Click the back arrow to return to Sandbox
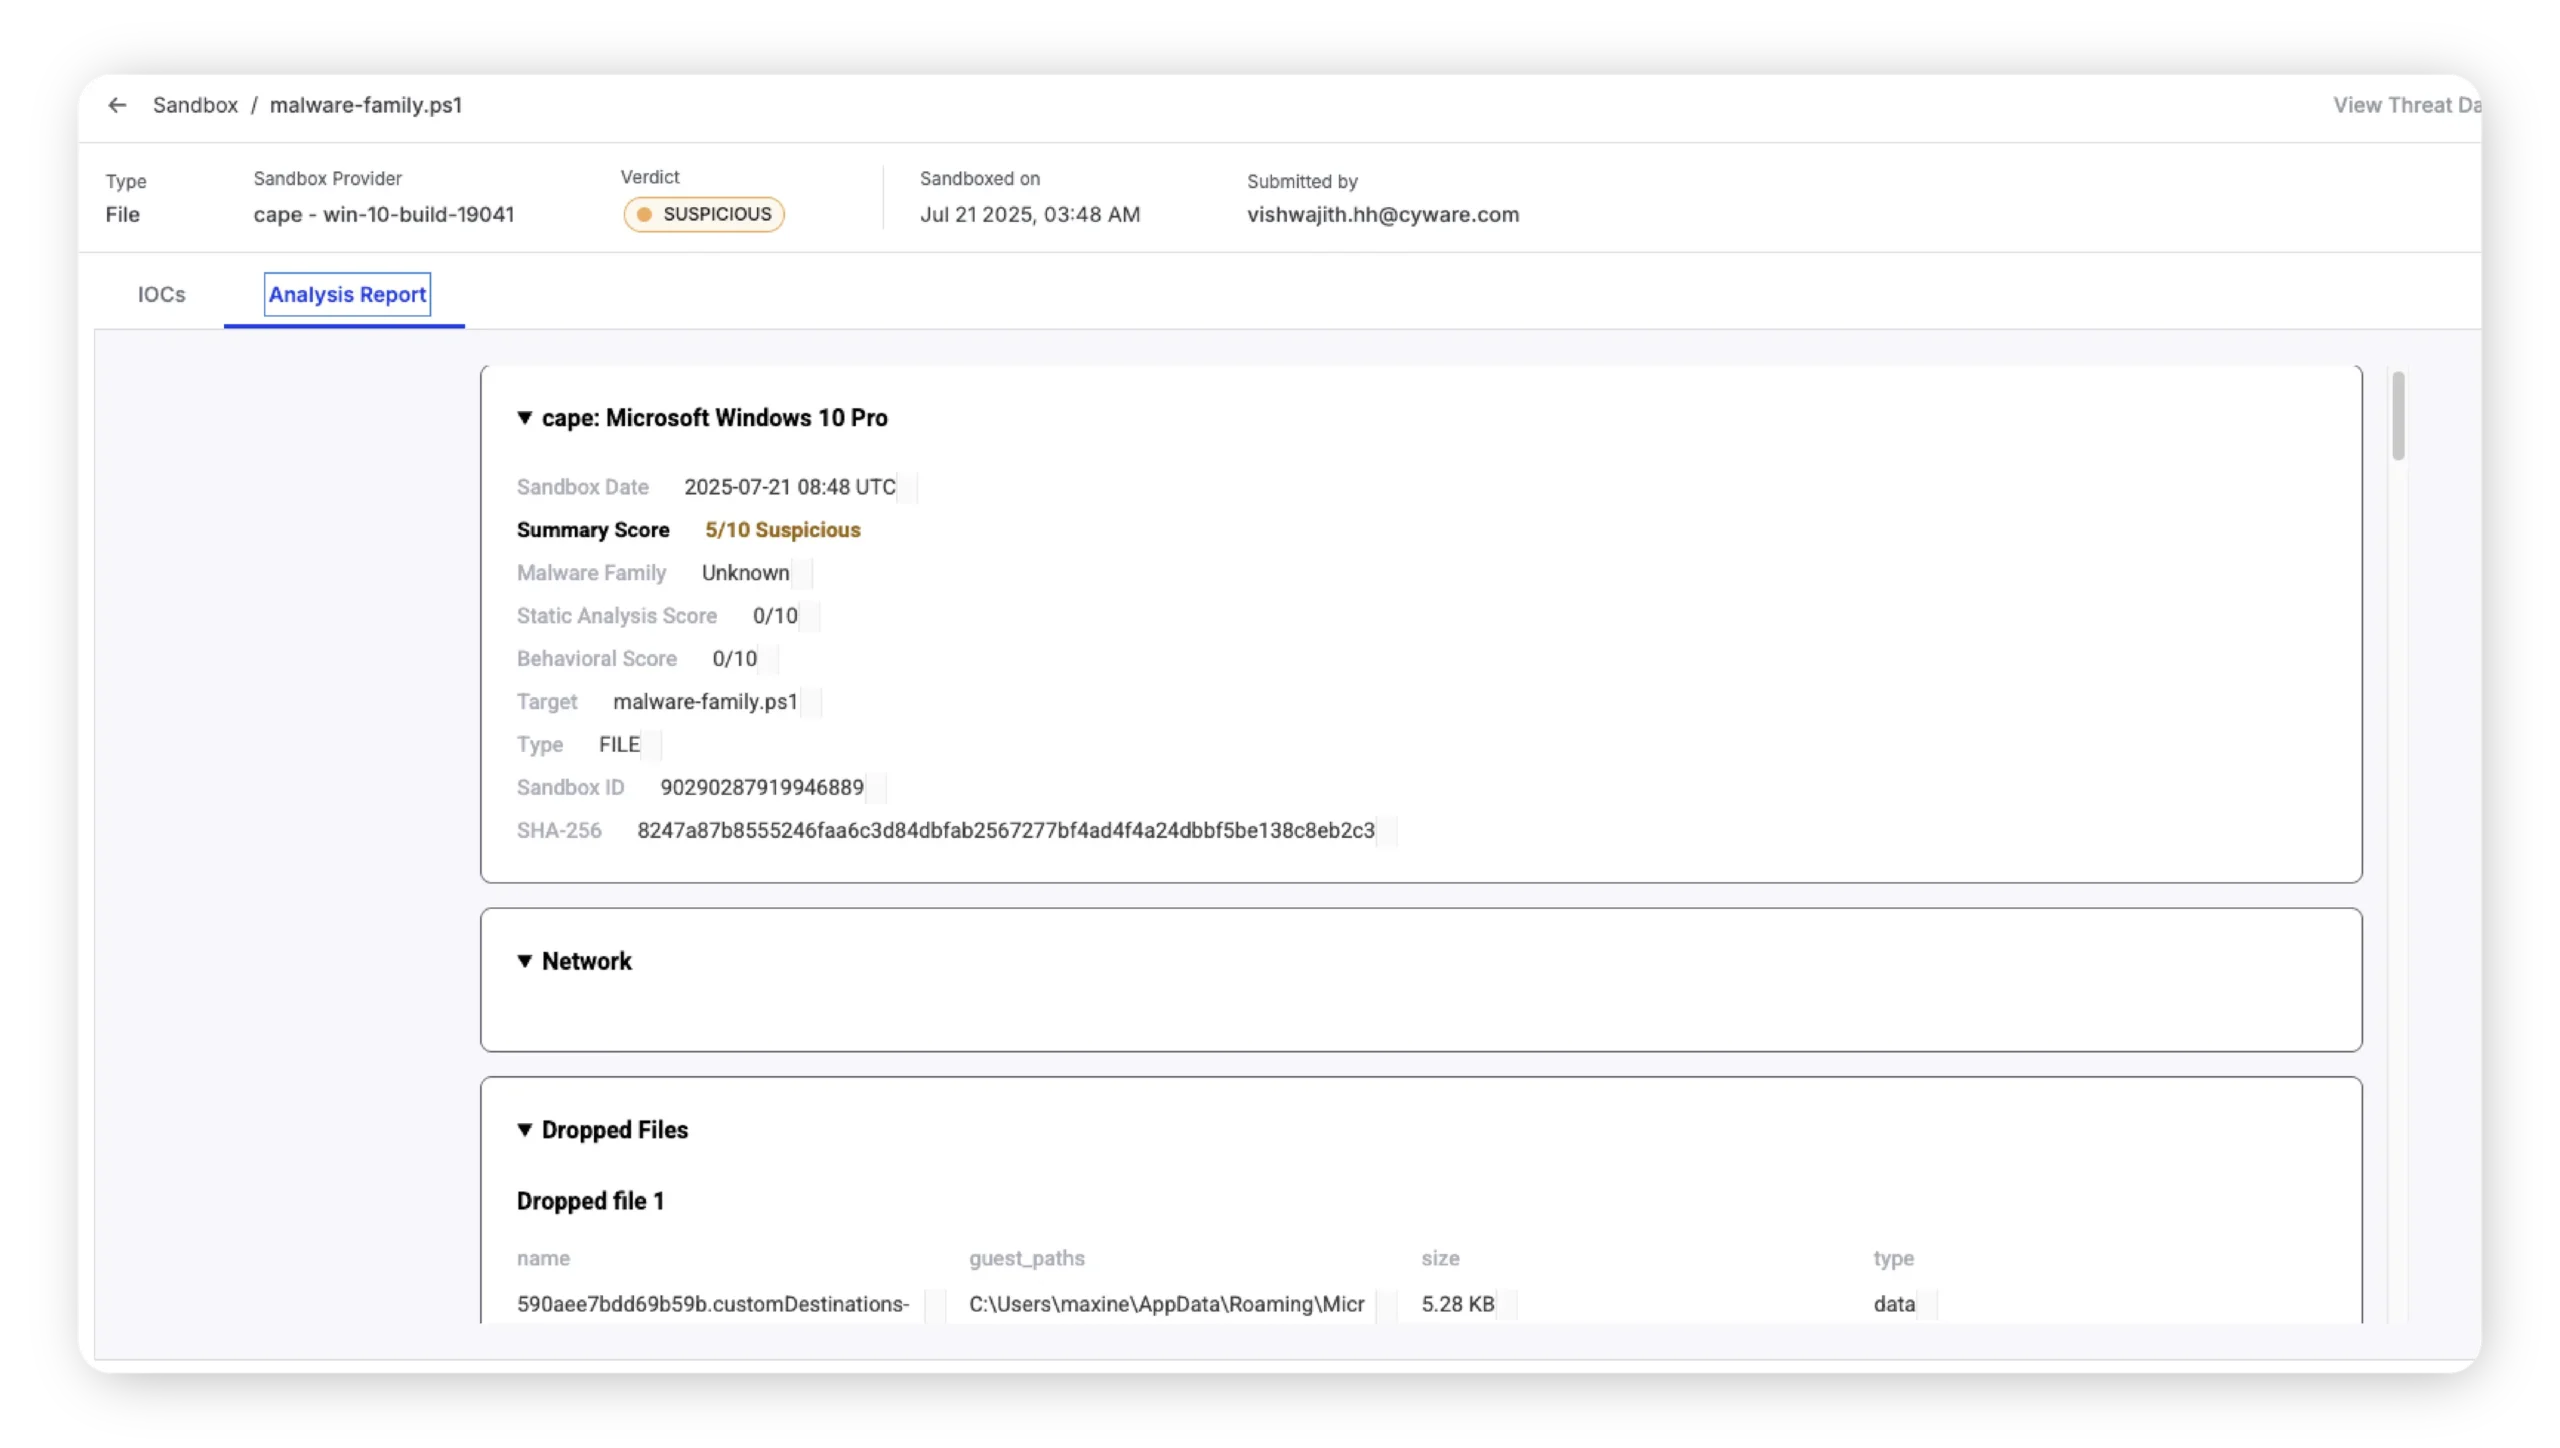This screenshot has height=1448, width=2560. (x=117, y=104)
